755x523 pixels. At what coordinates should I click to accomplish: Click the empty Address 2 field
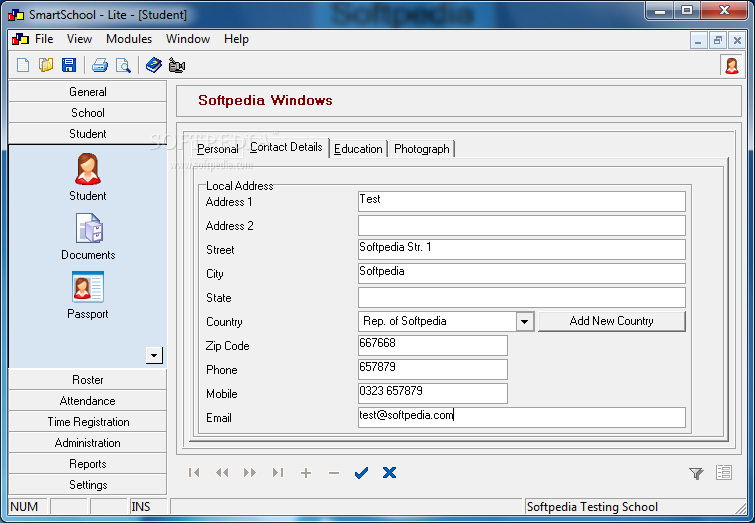pos(521,225)
